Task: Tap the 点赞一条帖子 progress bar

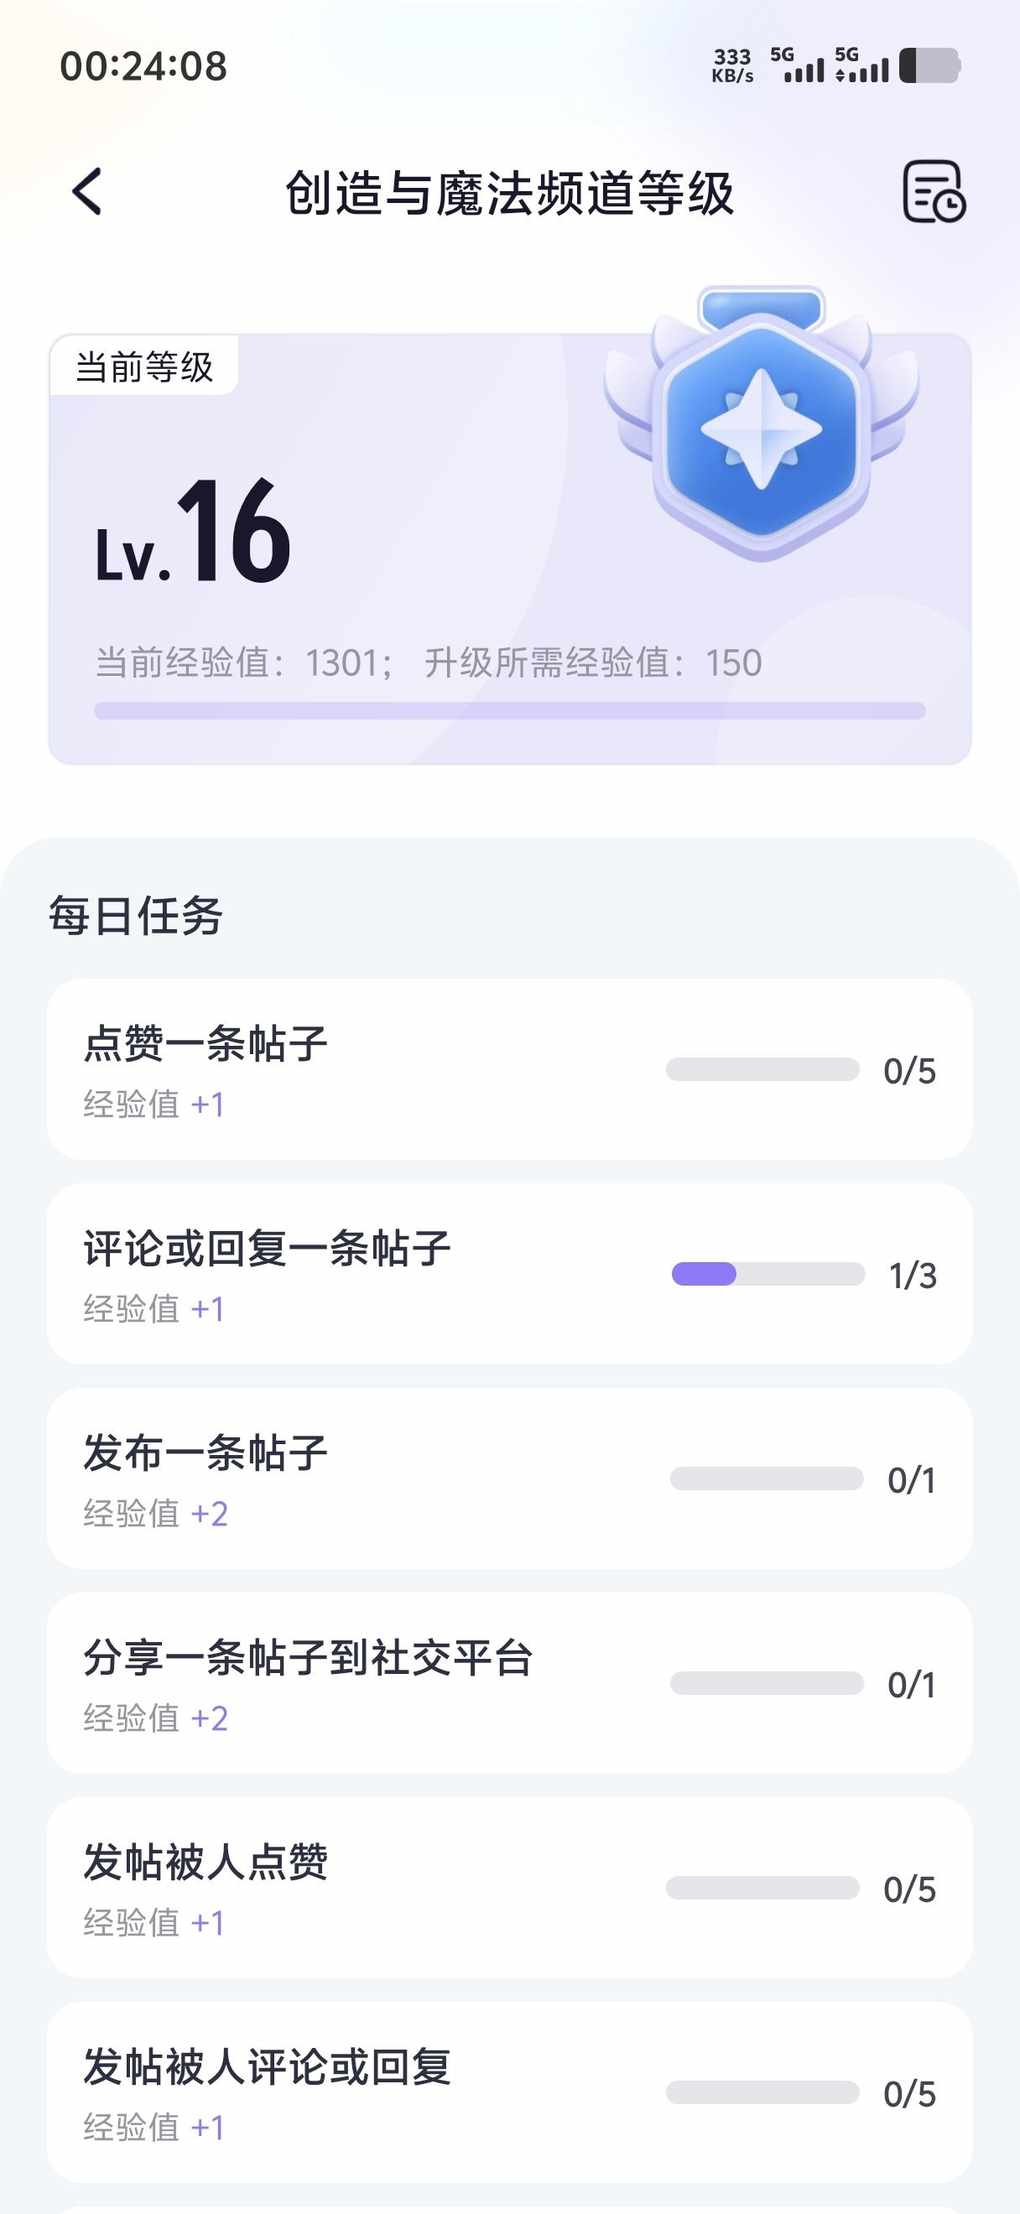Action: coord(763,1070)
